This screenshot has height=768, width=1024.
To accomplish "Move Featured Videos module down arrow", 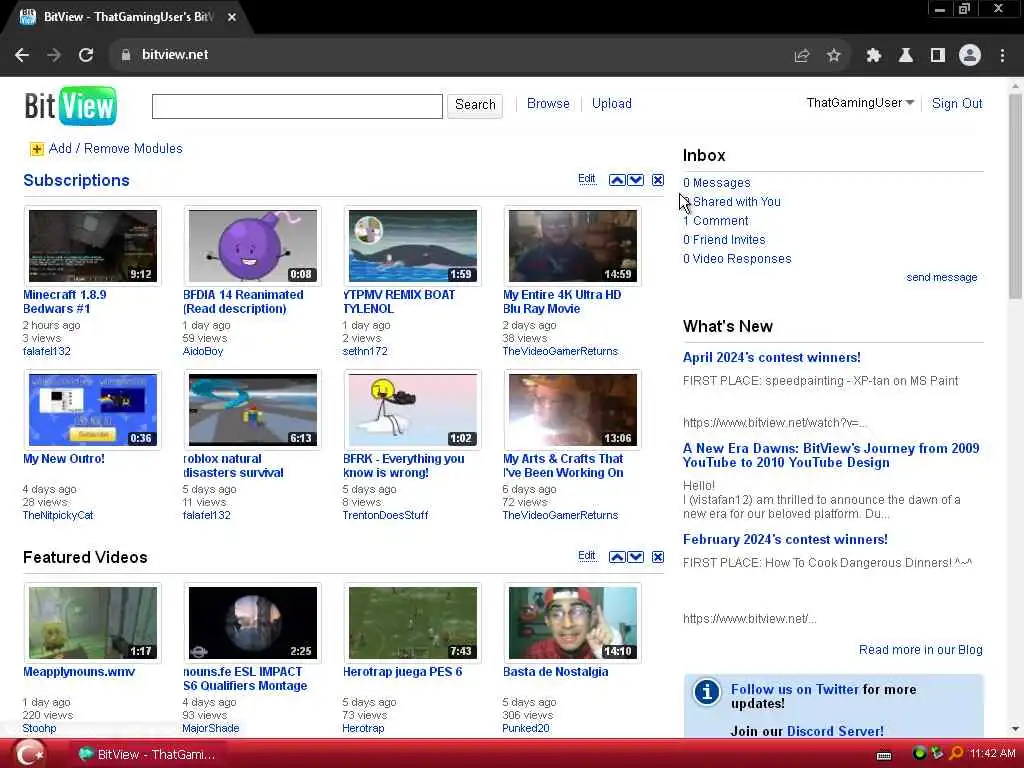I will click(635, 557).
